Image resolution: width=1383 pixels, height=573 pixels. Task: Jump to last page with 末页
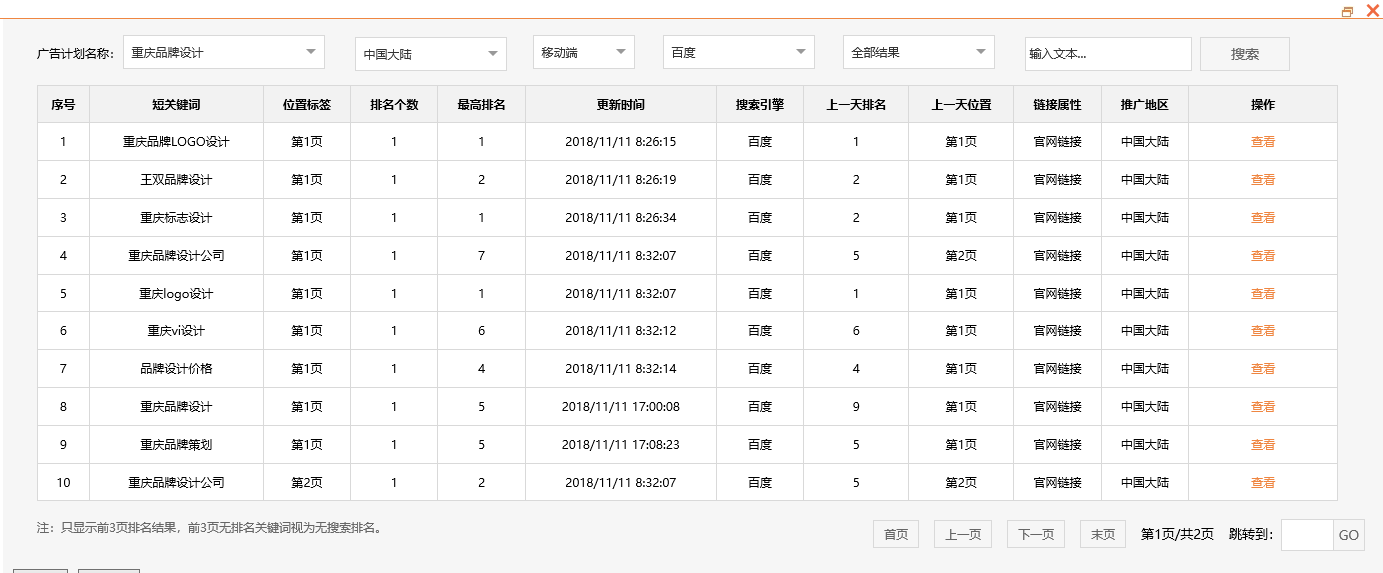pos(1103,534)
